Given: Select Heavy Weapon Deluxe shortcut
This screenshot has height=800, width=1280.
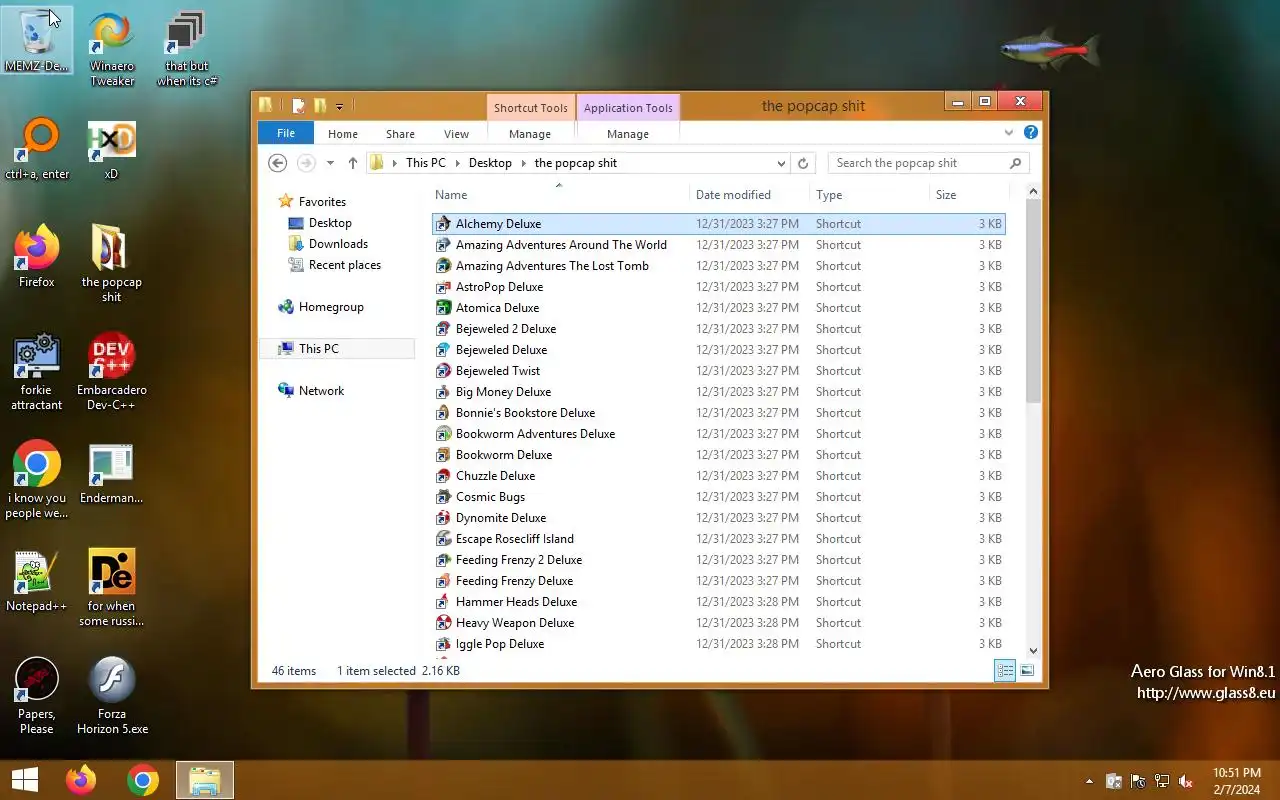Looking at the screenshot, I should 718,623.
